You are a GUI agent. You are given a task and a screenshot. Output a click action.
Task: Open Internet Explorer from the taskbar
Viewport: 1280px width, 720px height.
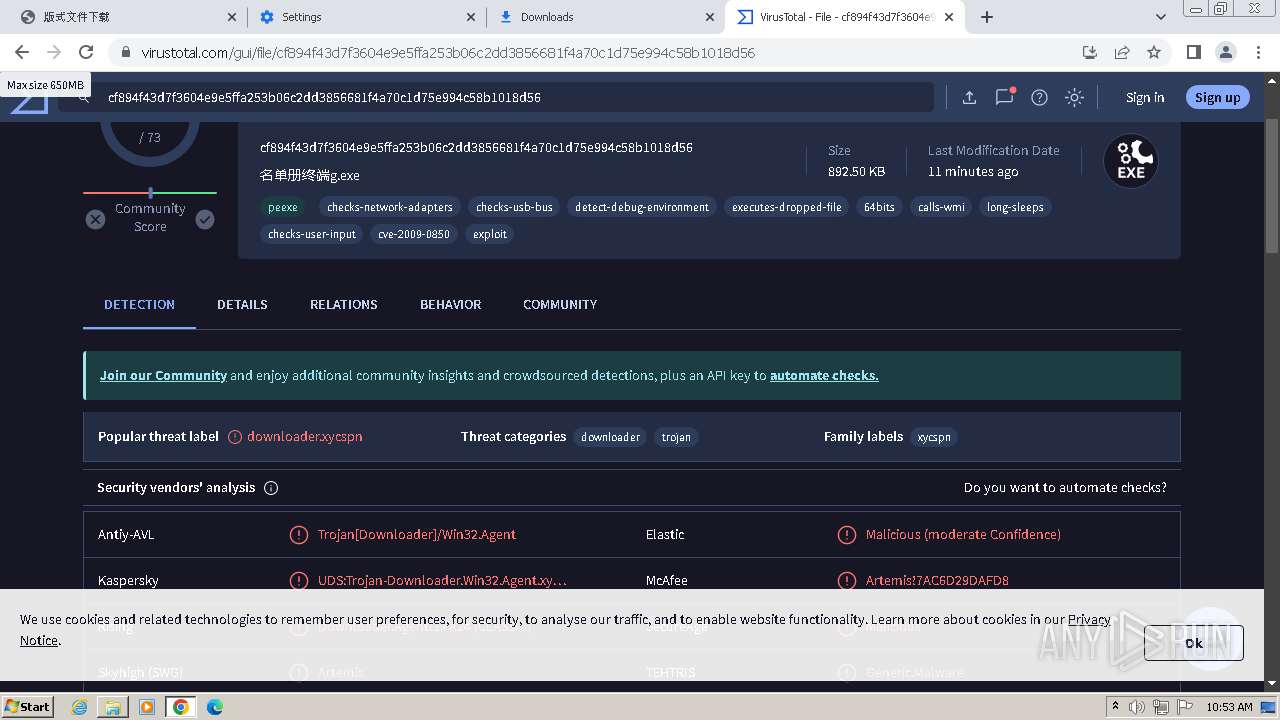(x=80, y=707)
